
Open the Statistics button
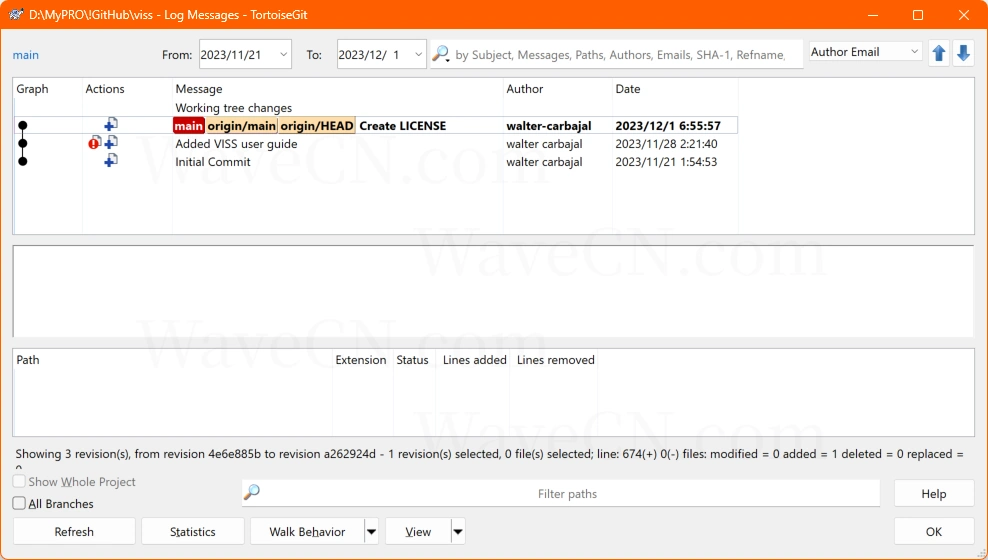(193, 532)
